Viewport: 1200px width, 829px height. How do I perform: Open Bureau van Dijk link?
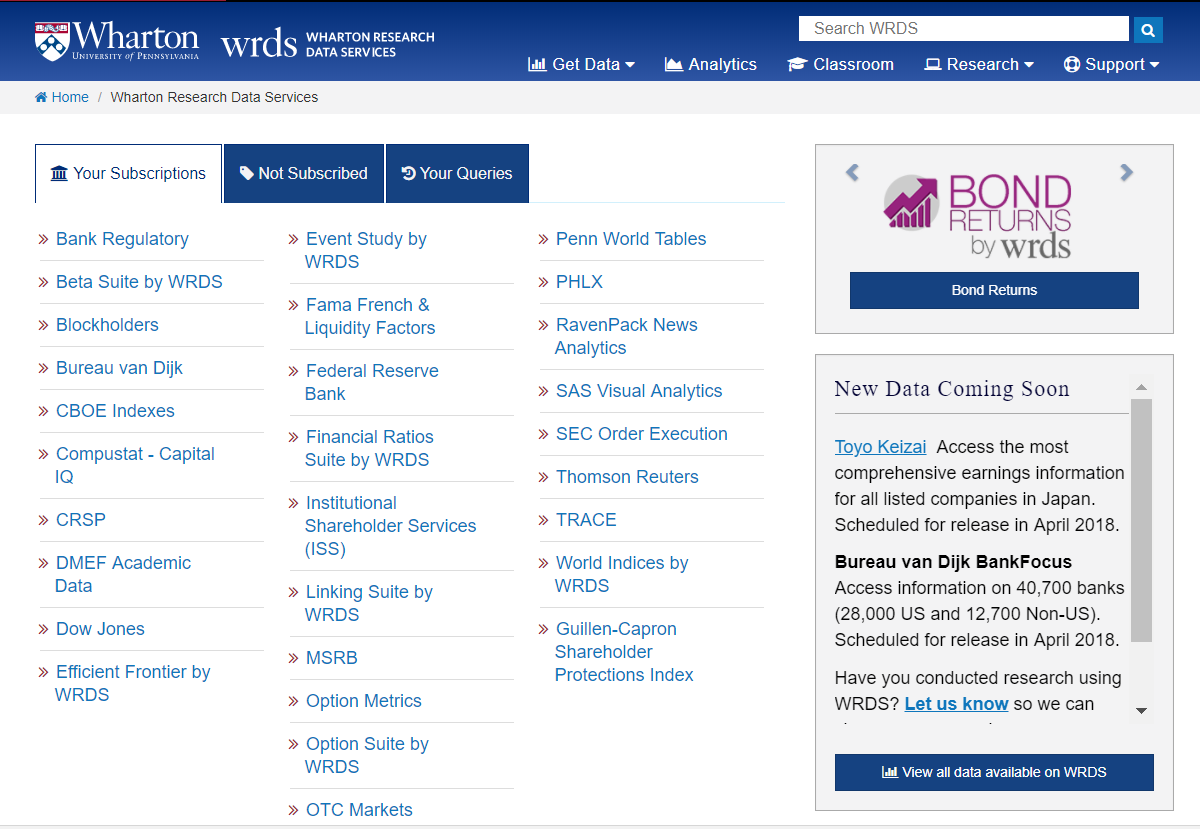119,368
